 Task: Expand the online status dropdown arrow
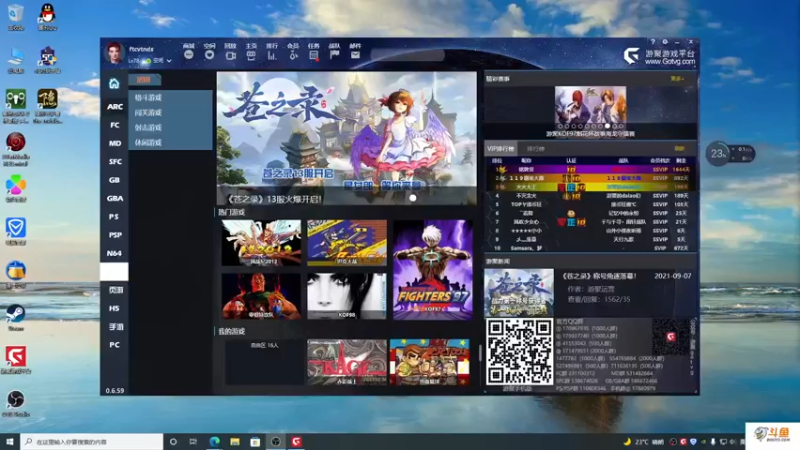(169, 61)
